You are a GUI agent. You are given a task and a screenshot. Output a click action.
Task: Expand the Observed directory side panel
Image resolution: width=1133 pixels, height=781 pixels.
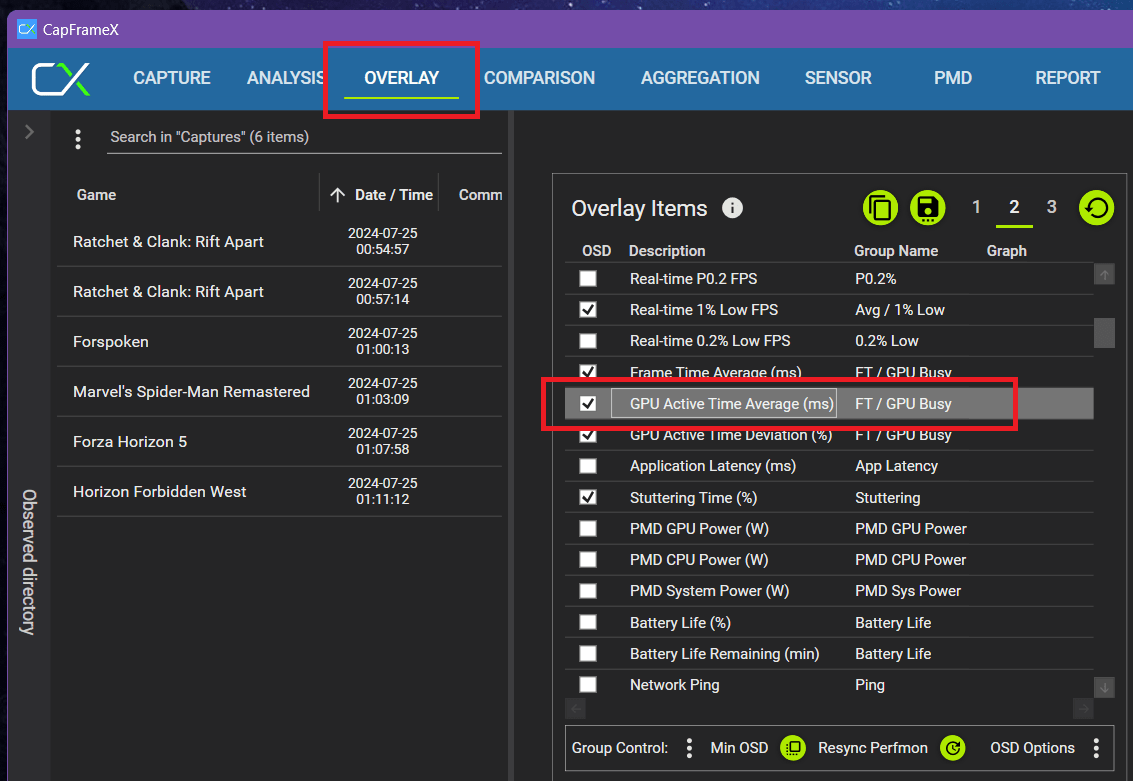[29, 132]
